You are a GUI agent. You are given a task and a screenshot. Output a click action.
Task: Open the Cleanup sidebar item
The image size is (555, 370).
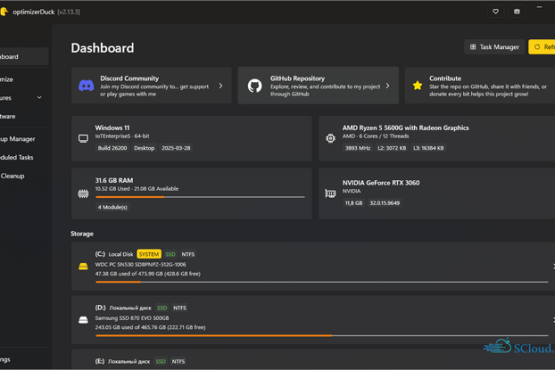click(23, 176)
